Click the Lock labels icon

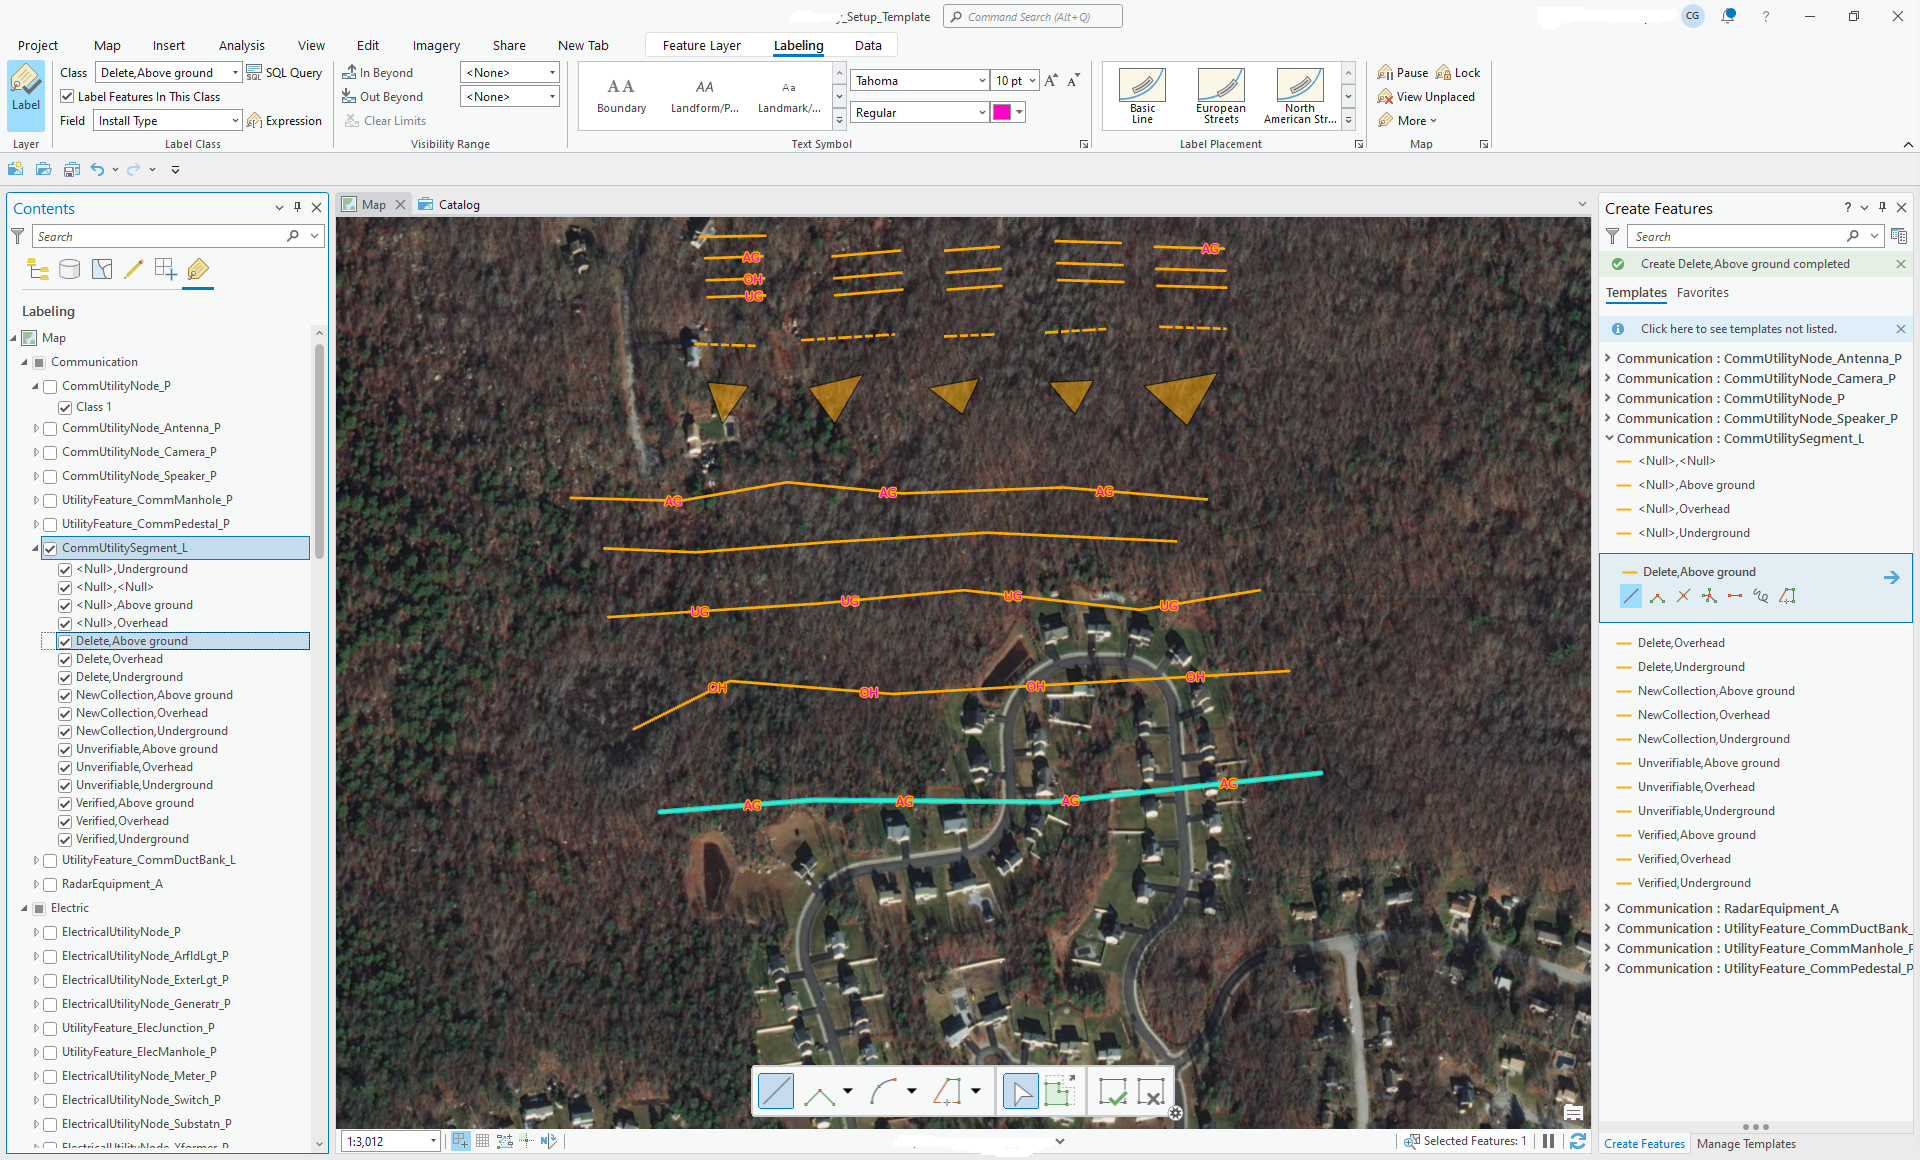point(1458,73)
